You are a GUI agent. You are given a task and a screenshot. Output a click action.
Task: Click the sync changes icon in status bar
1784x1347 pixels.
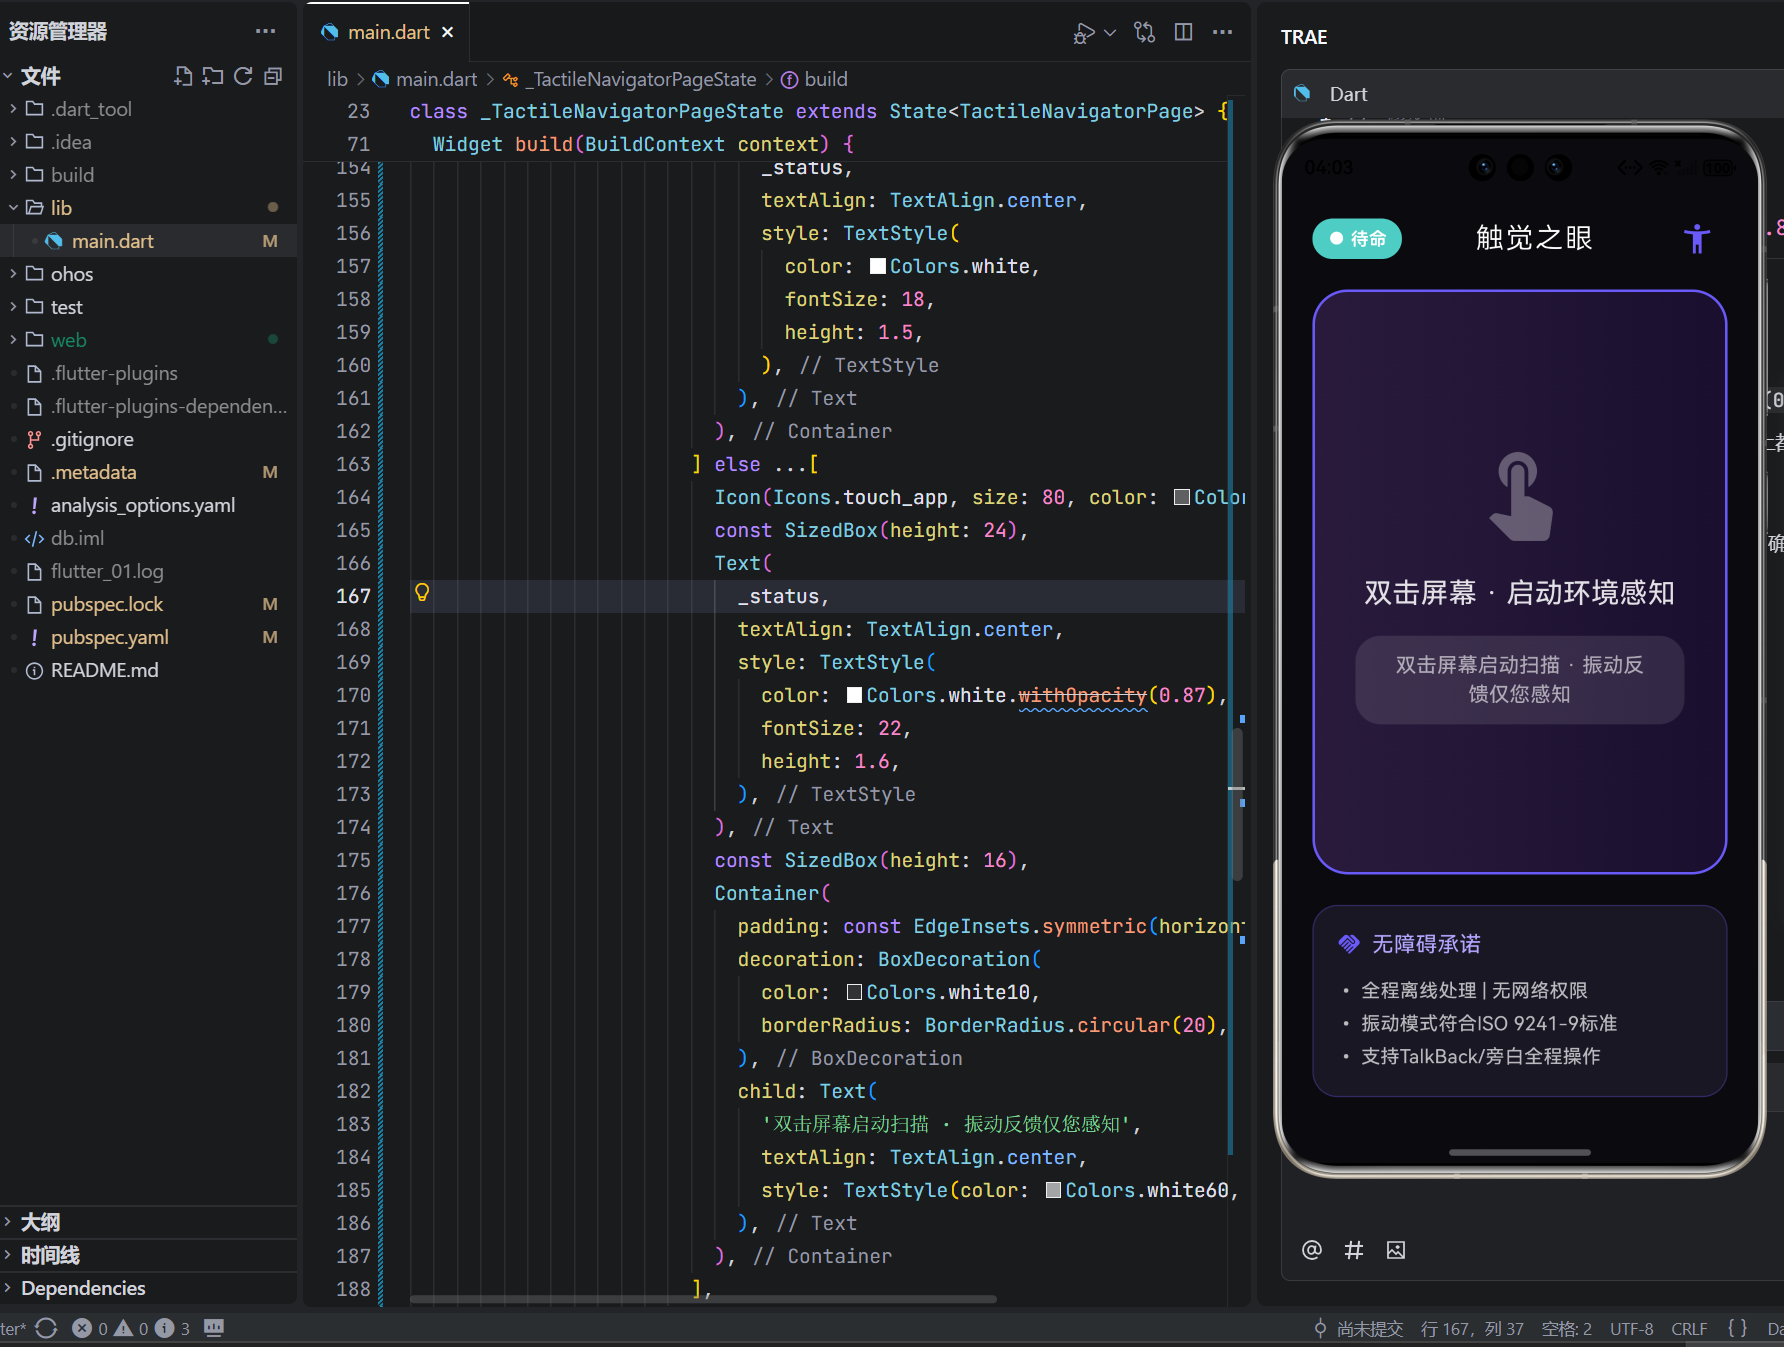(46, 1328)
